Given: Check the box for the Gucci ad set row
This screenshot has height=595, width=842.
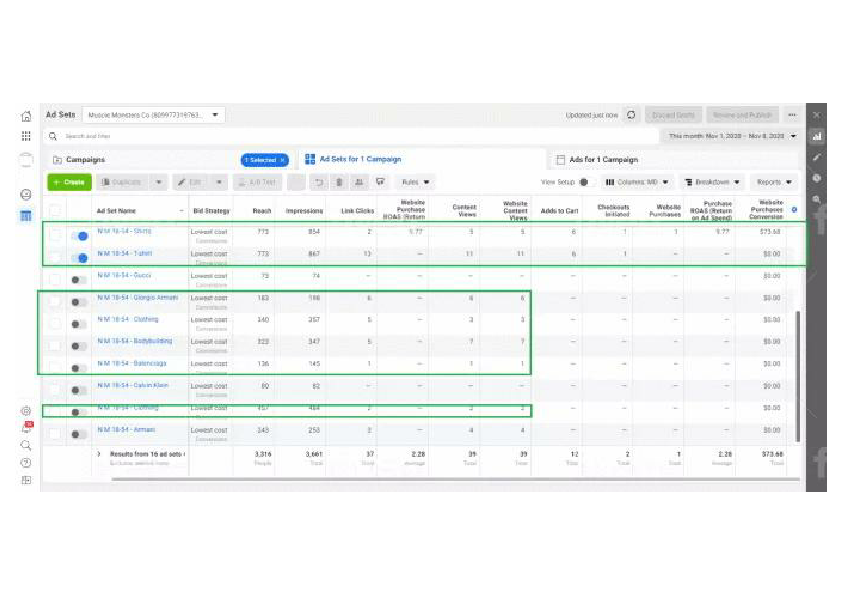Looking at the screenshot, I should point(55,279).
